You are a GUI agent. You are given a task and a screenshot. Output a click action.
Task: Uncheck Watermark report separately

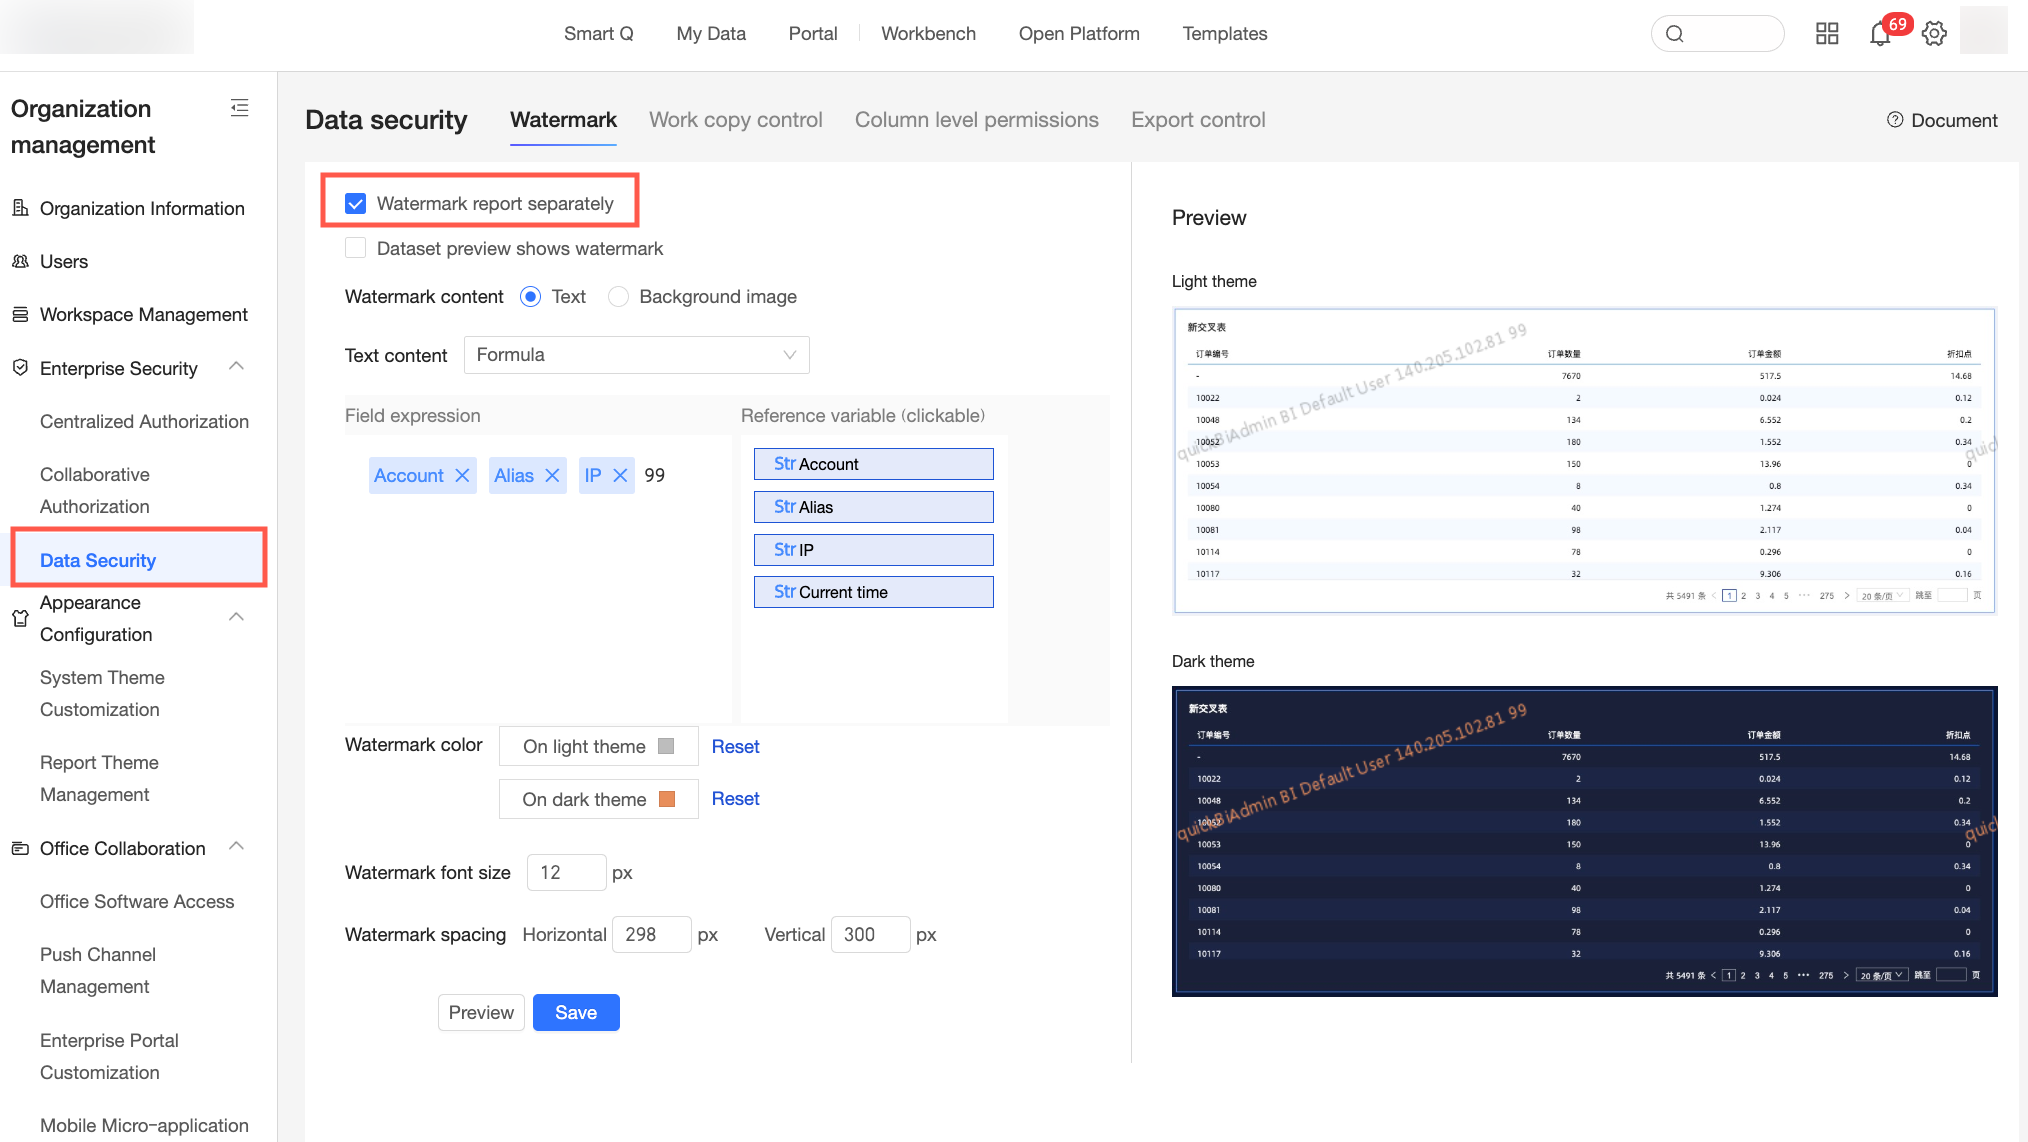355,204
